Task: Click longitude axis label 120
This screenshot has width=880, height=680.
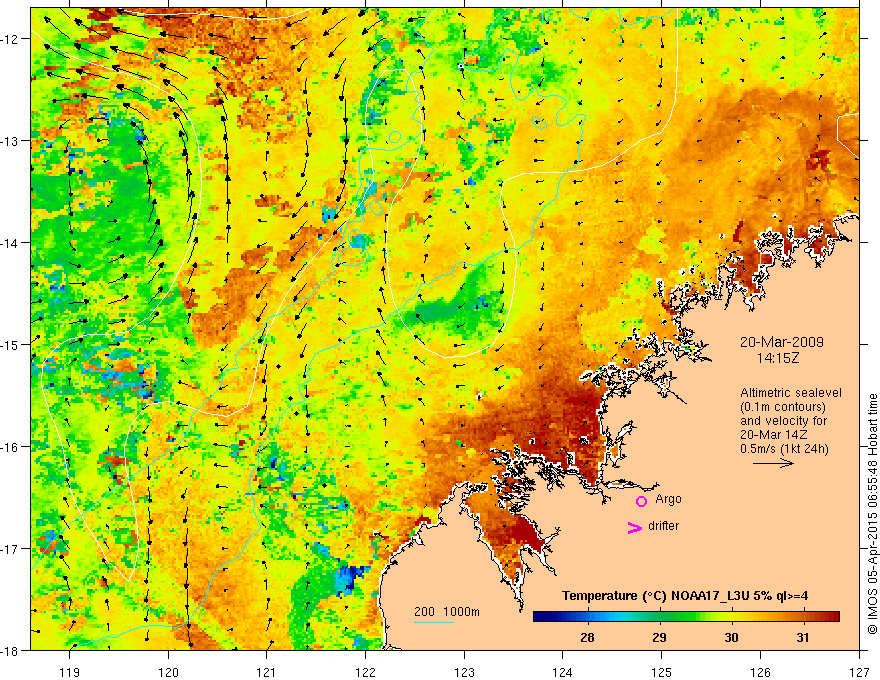Action: point(168,672)
